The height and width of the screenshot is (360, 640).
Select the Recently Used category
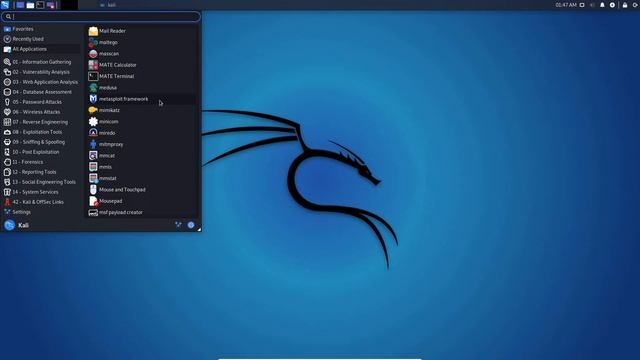point(41,39)
